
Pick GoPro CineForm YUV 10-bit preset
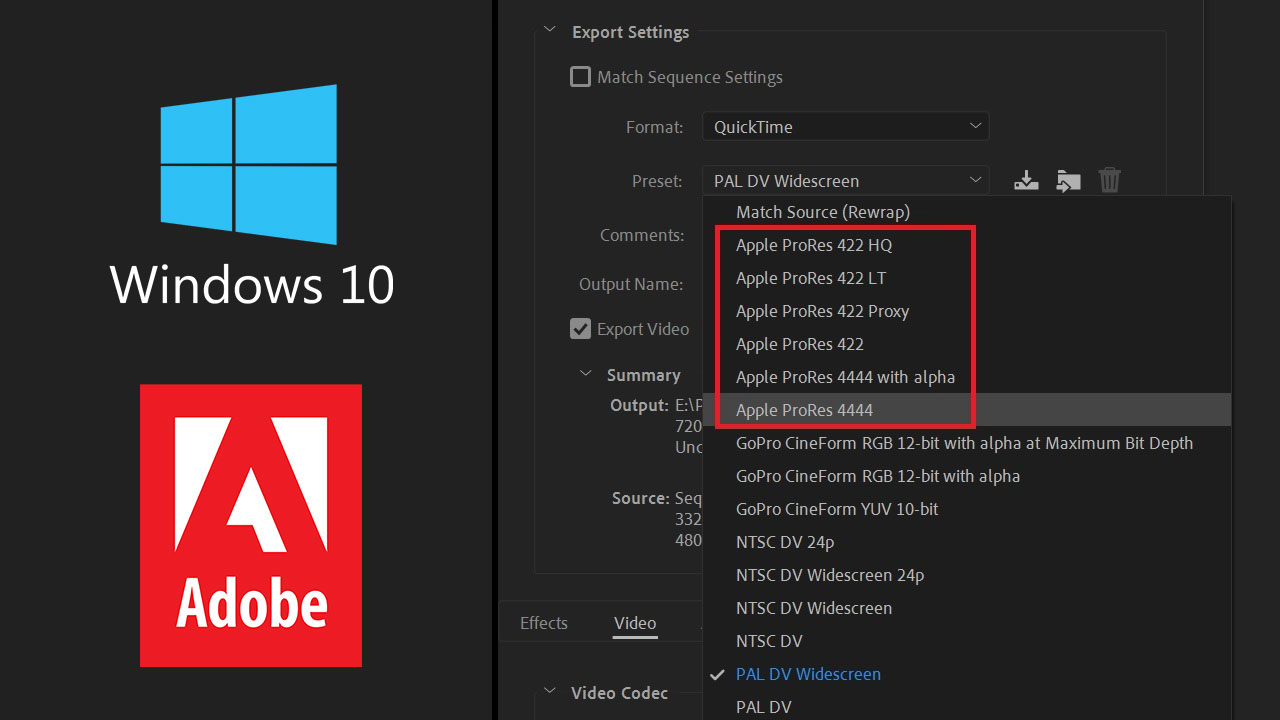pos(837,509)
